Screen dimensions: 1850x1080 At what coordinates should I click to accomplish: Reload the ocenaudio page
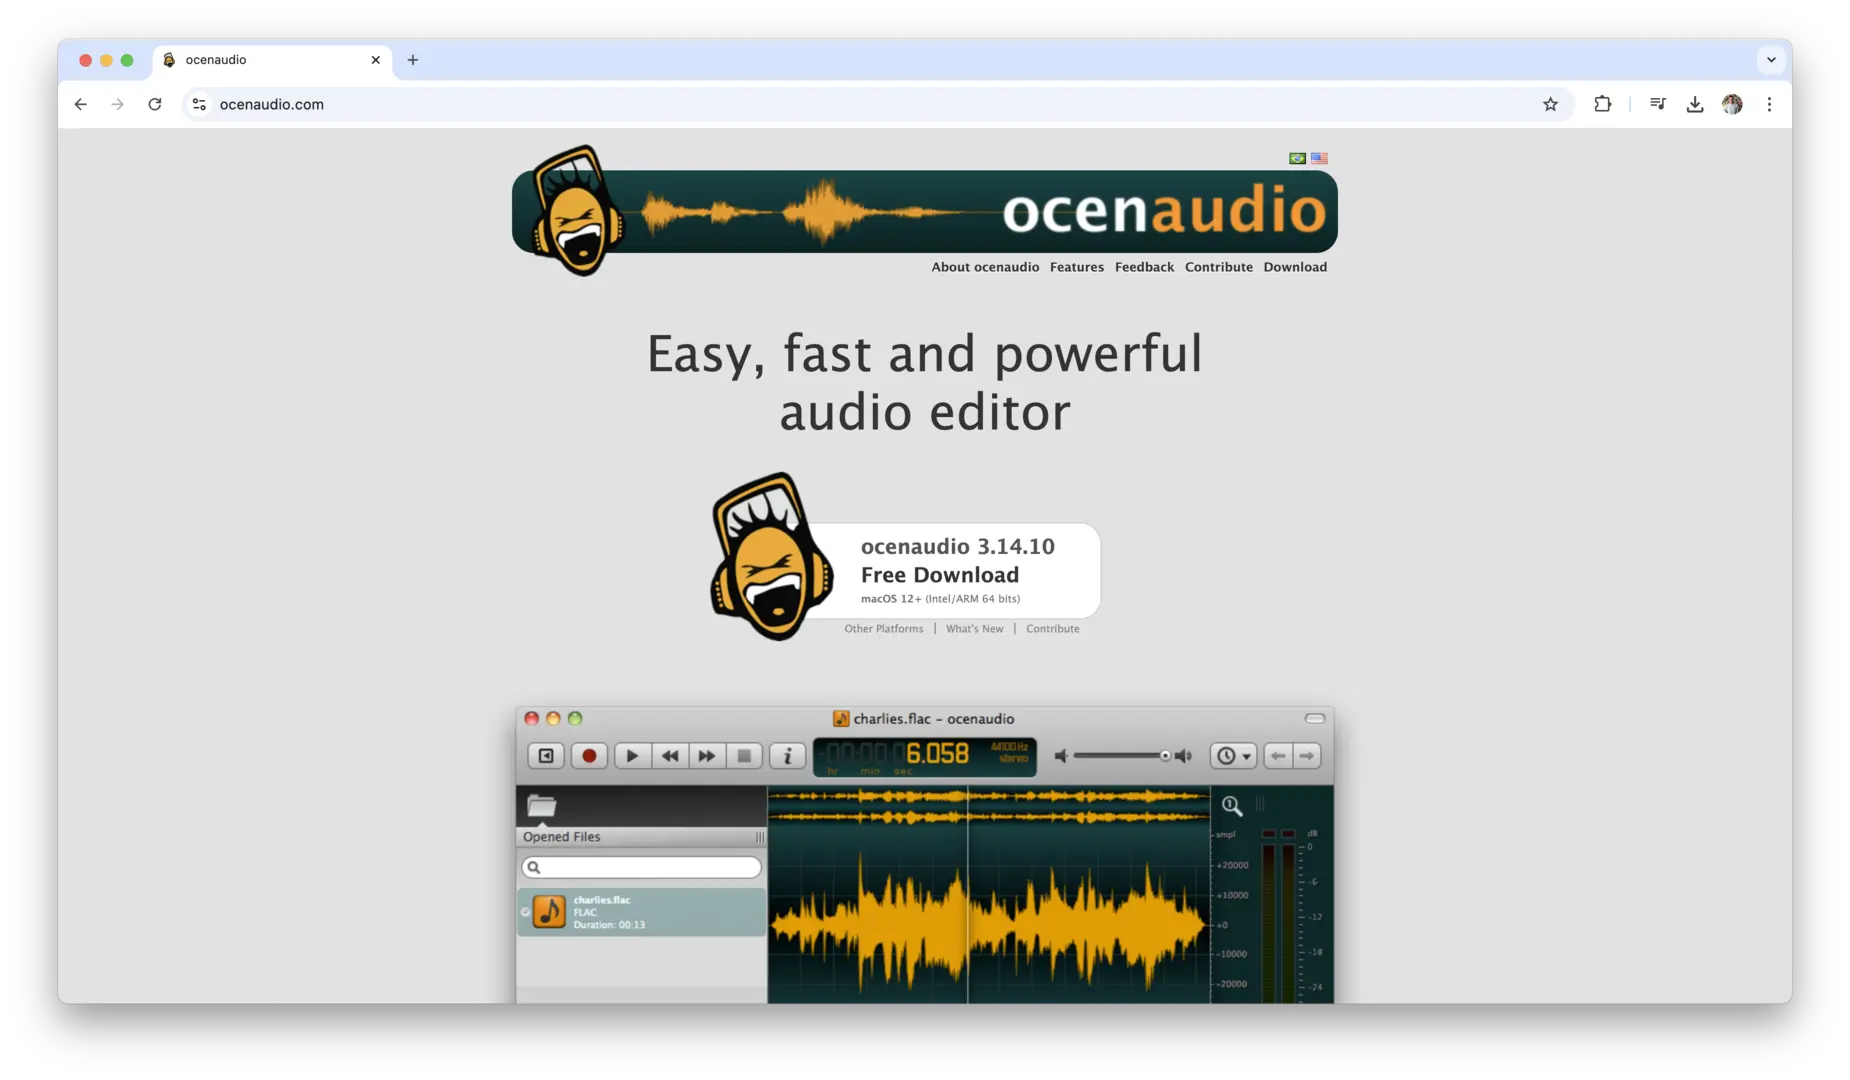click(155, 104)
